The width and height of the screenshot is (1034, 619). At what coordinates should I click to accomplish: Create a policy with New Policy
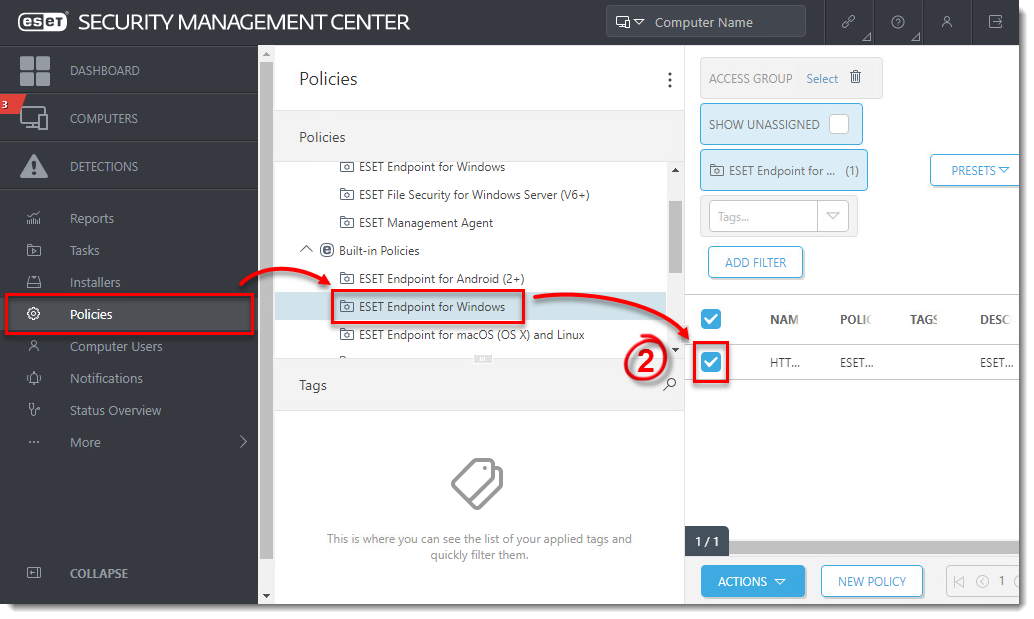872,581
